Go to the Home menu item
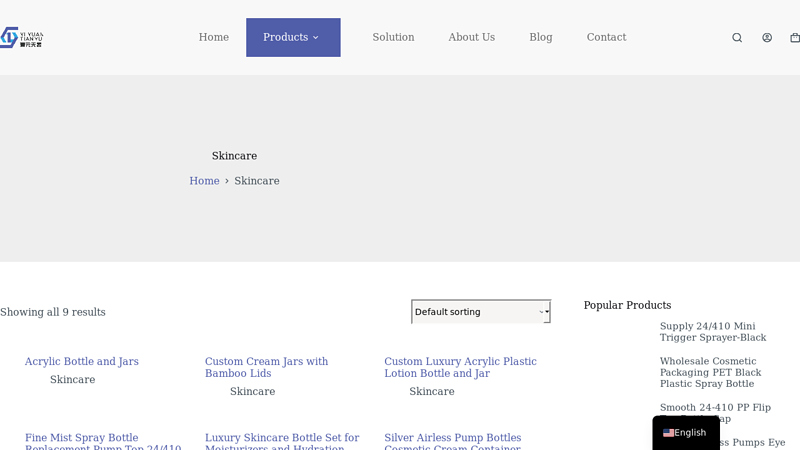800x450 pixels. point(214,37)
